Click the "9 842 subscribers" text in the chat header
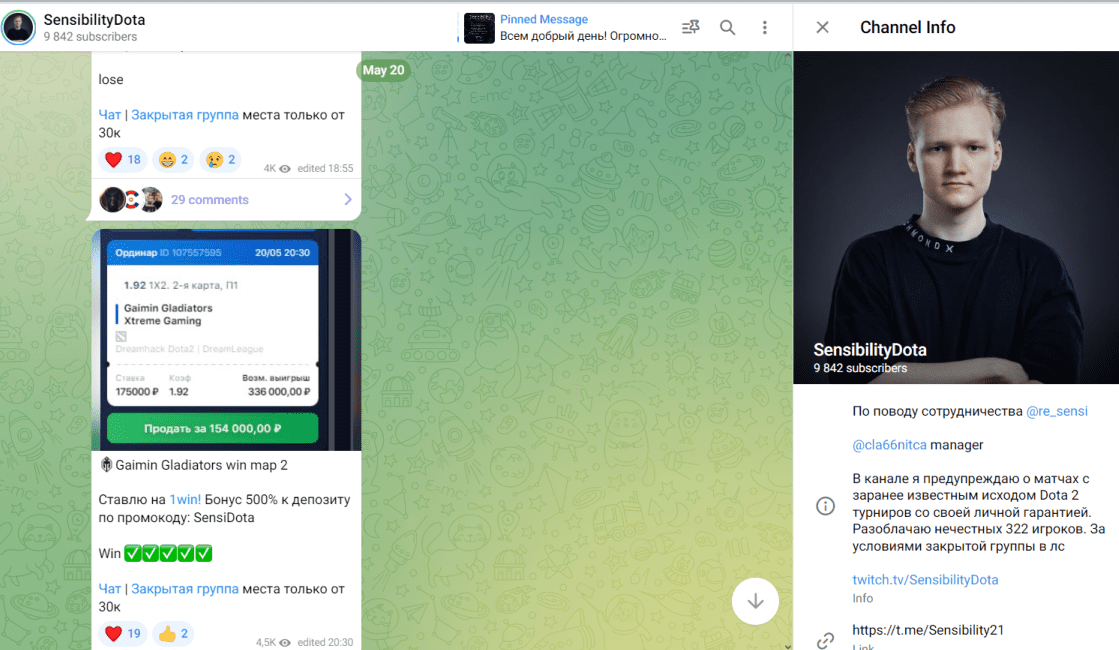This screenshot has height=650, width=1119. point(90,36)
